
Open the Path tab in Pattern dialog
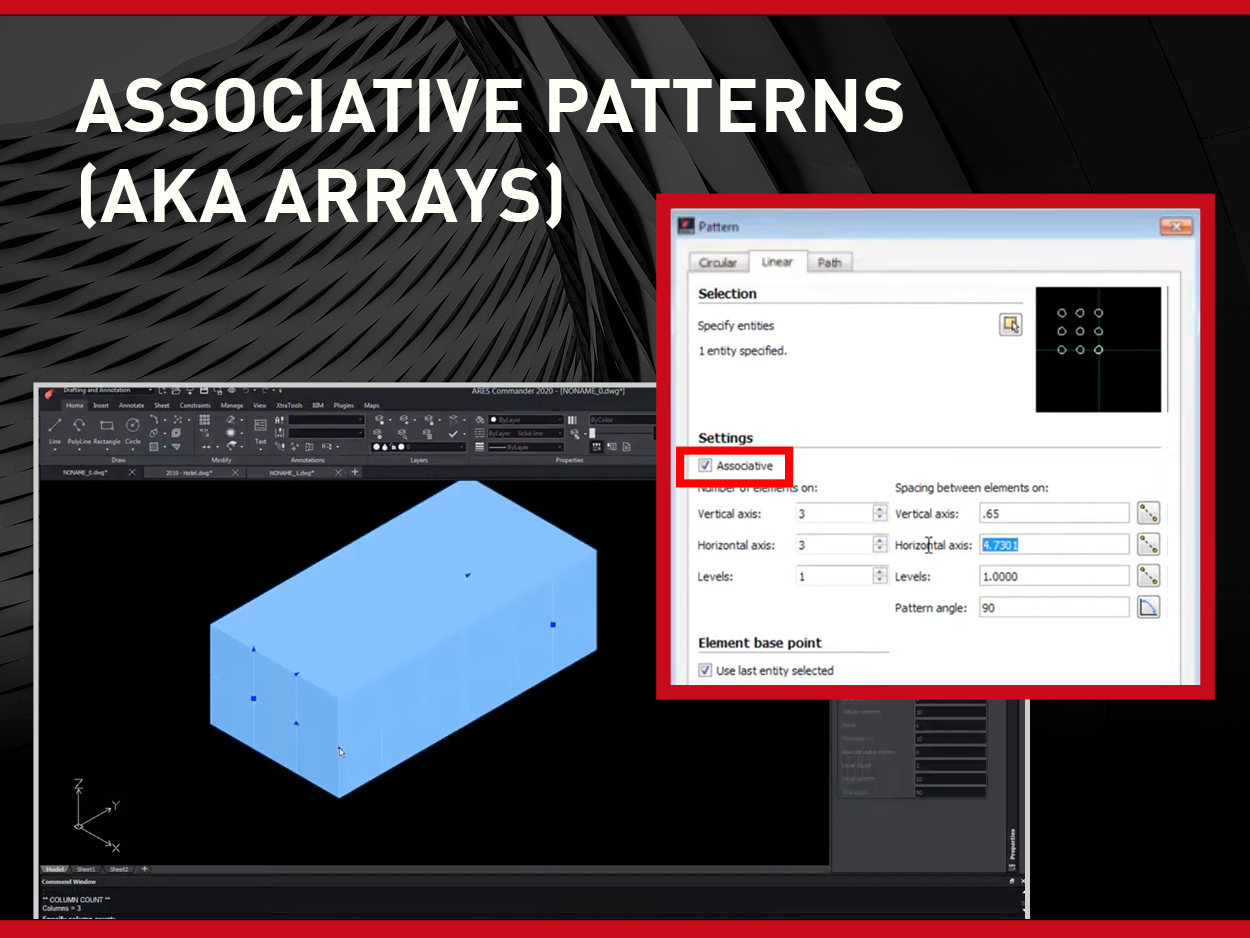click(829, 263)
